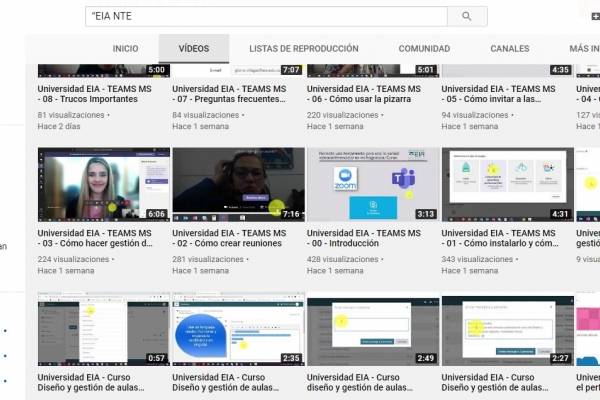Go to the CANALES tab

click(x=510, y=49)
